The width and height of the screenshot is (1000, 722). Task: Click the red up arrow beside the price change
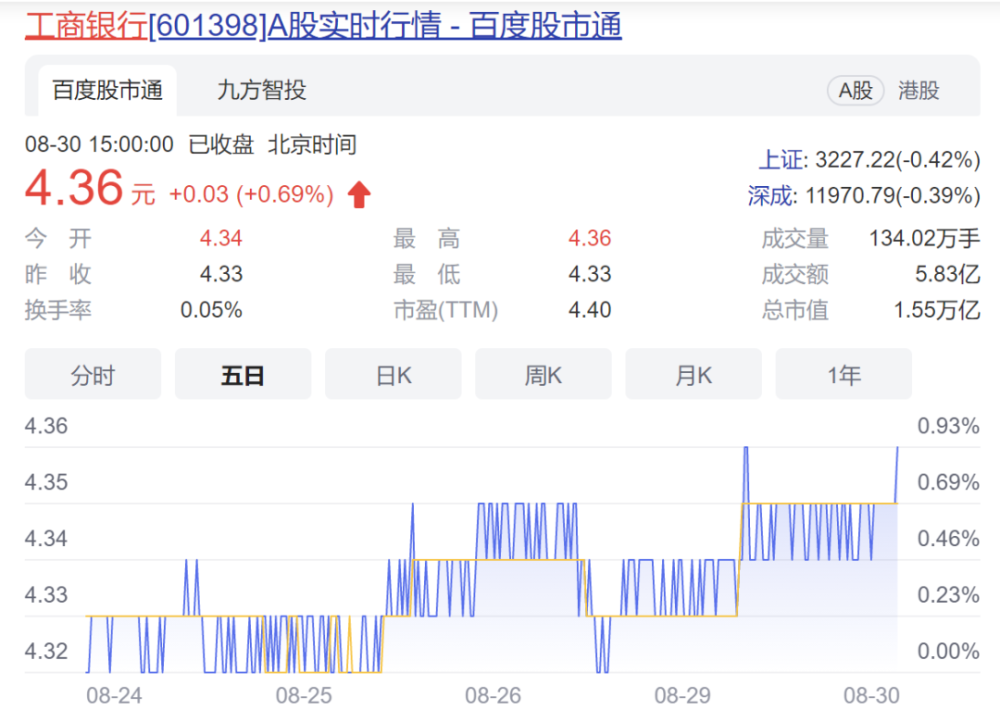click(359, 195)
